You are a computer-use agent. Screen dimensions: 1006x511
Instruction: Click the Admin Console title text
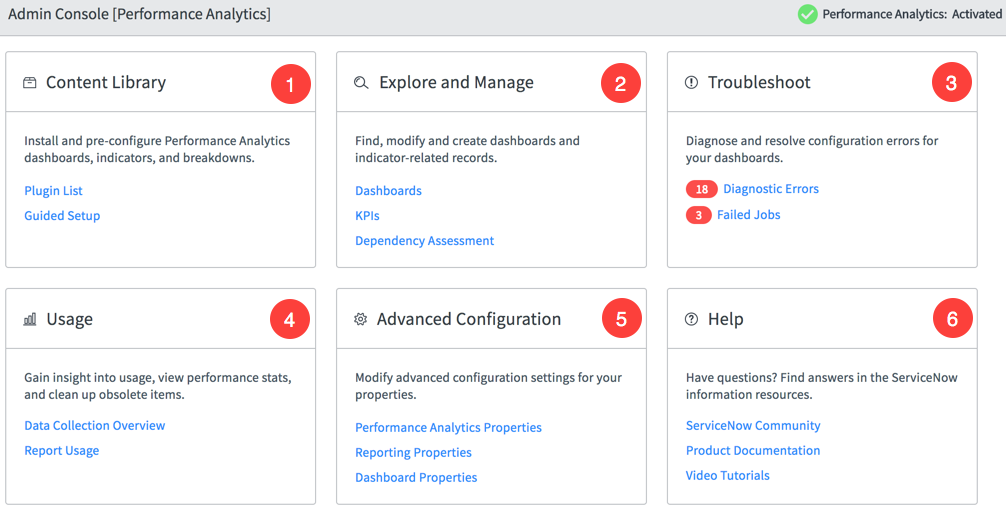point(139,14)
